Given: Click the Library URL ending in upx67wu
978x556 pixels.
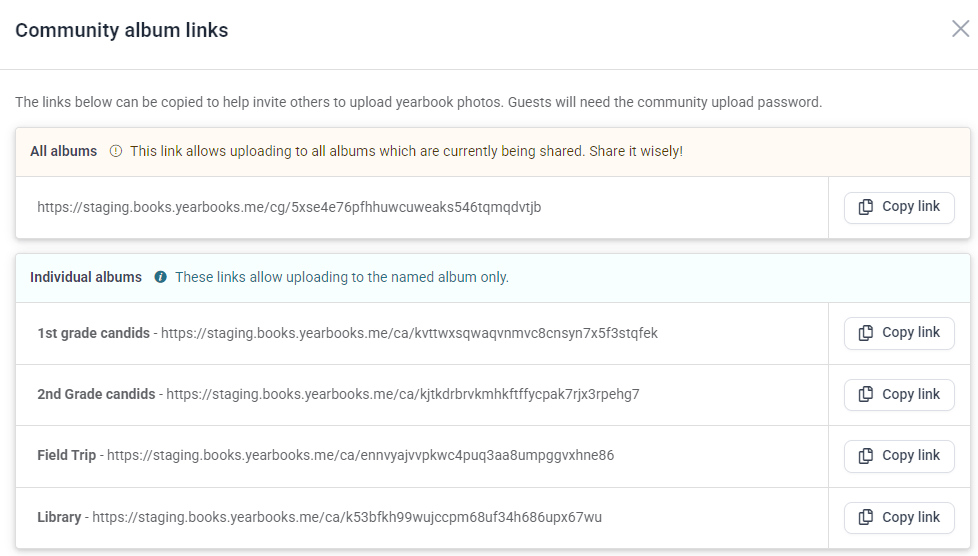Looking at the screenshot, I should tap(347, 517).
